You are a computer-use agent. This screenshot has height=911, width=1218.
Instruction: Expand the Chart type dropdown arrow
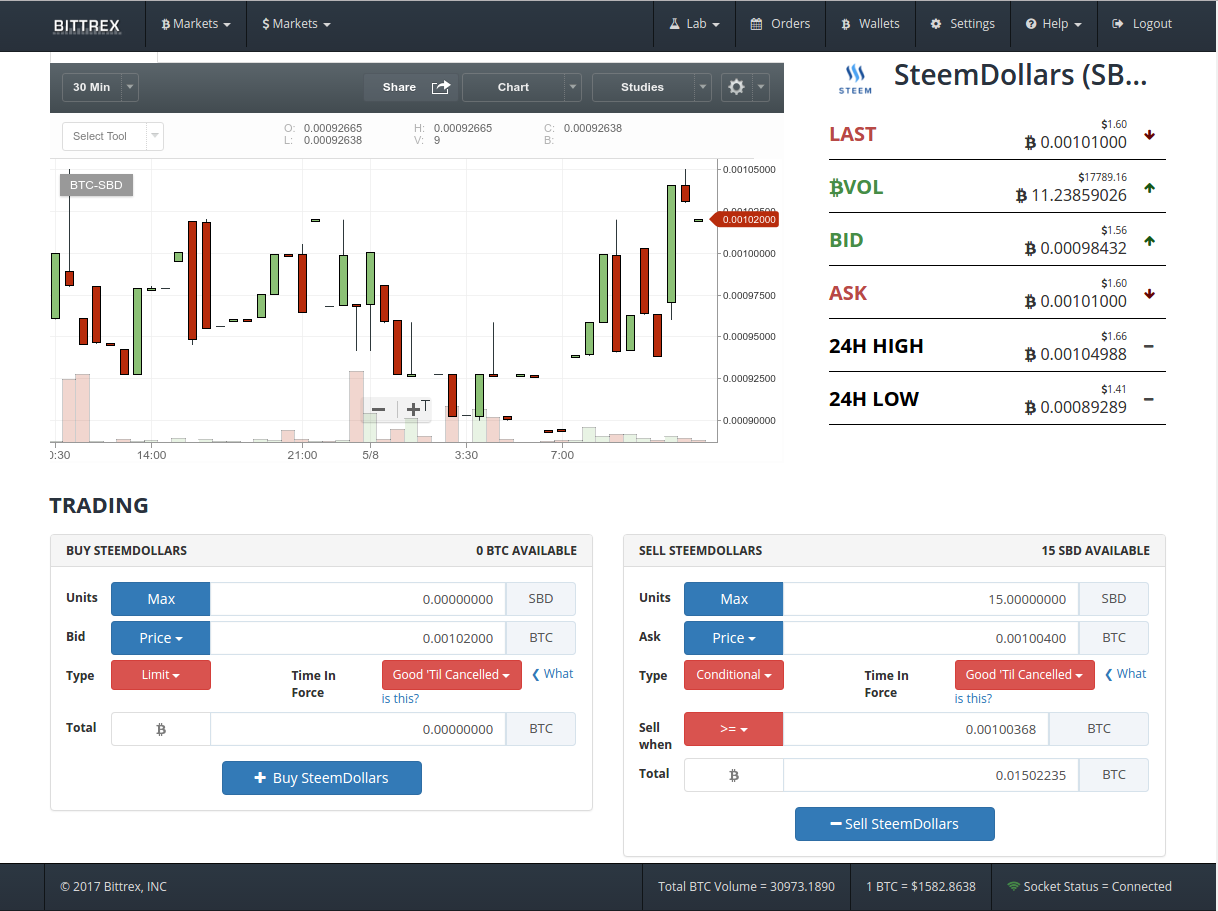click(573, 87)
